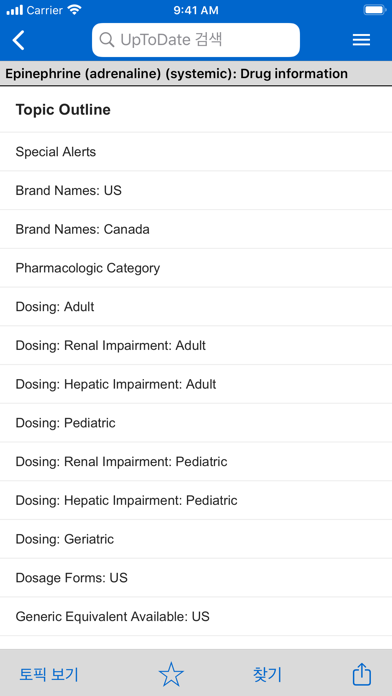392x696 pixels.
Task: Tap the 토픽 보기 button
Action: pos(49,674)
